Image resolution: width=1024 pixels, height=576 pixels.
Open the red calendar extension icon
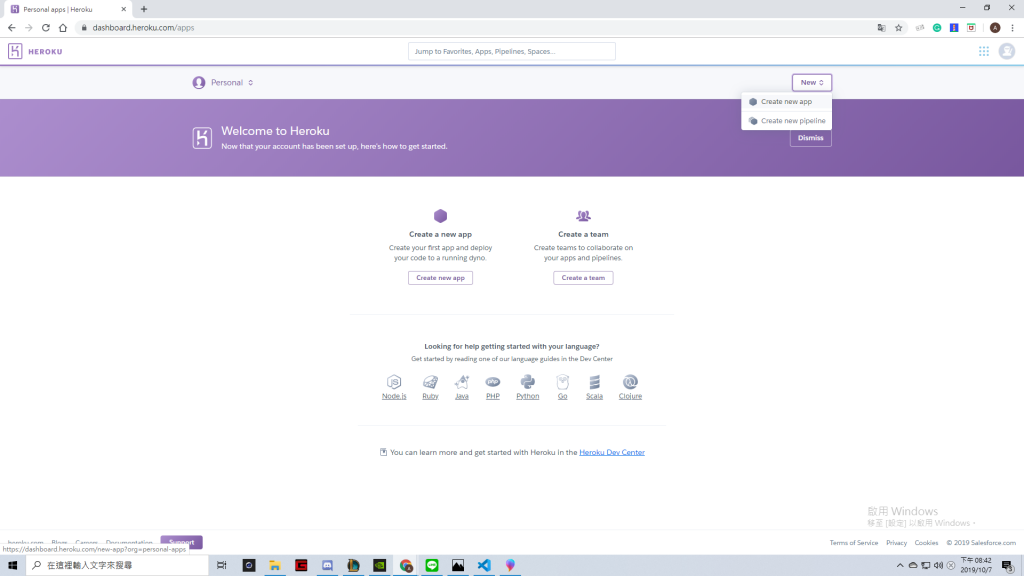971,27
